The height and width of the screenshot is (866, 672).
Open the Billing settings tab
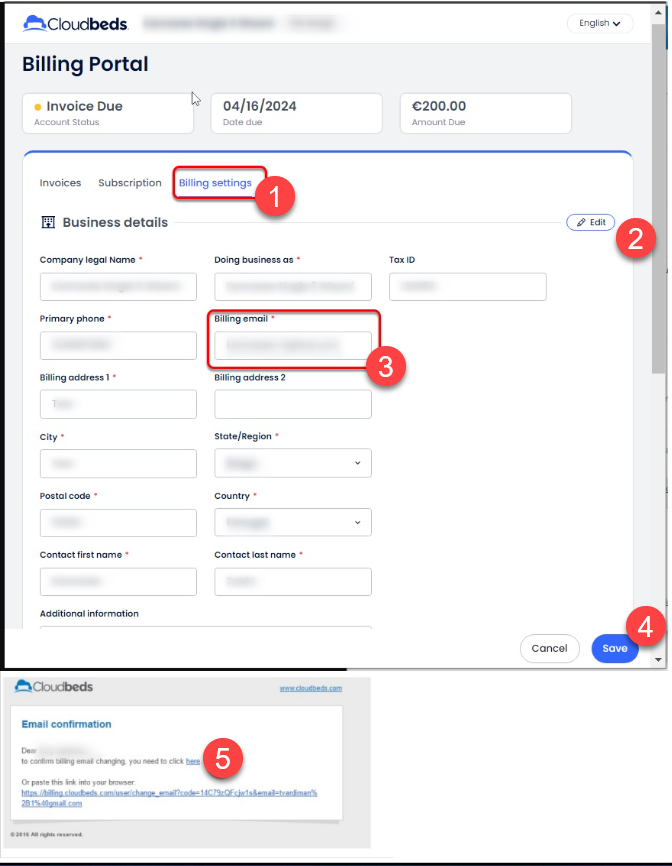(215, 183)
